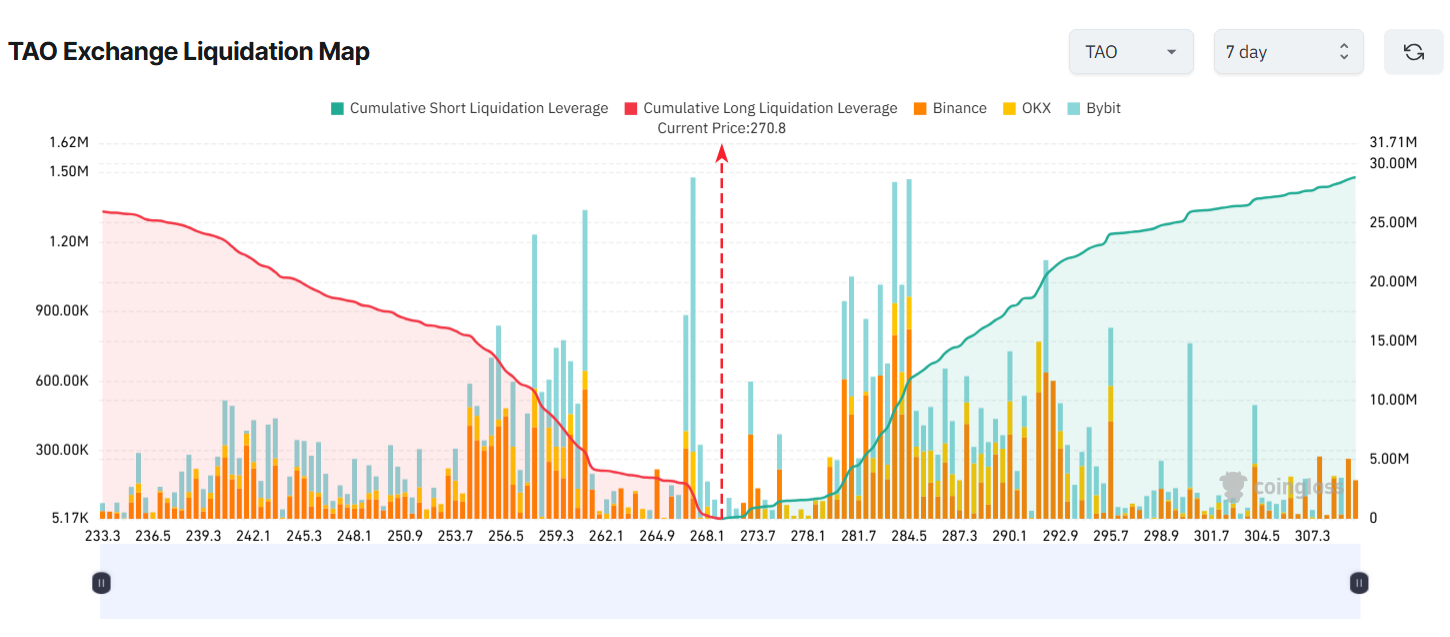Grab the left range slider handle
The height and width of the screenshot is (637, 1450).
click(100, 582)
